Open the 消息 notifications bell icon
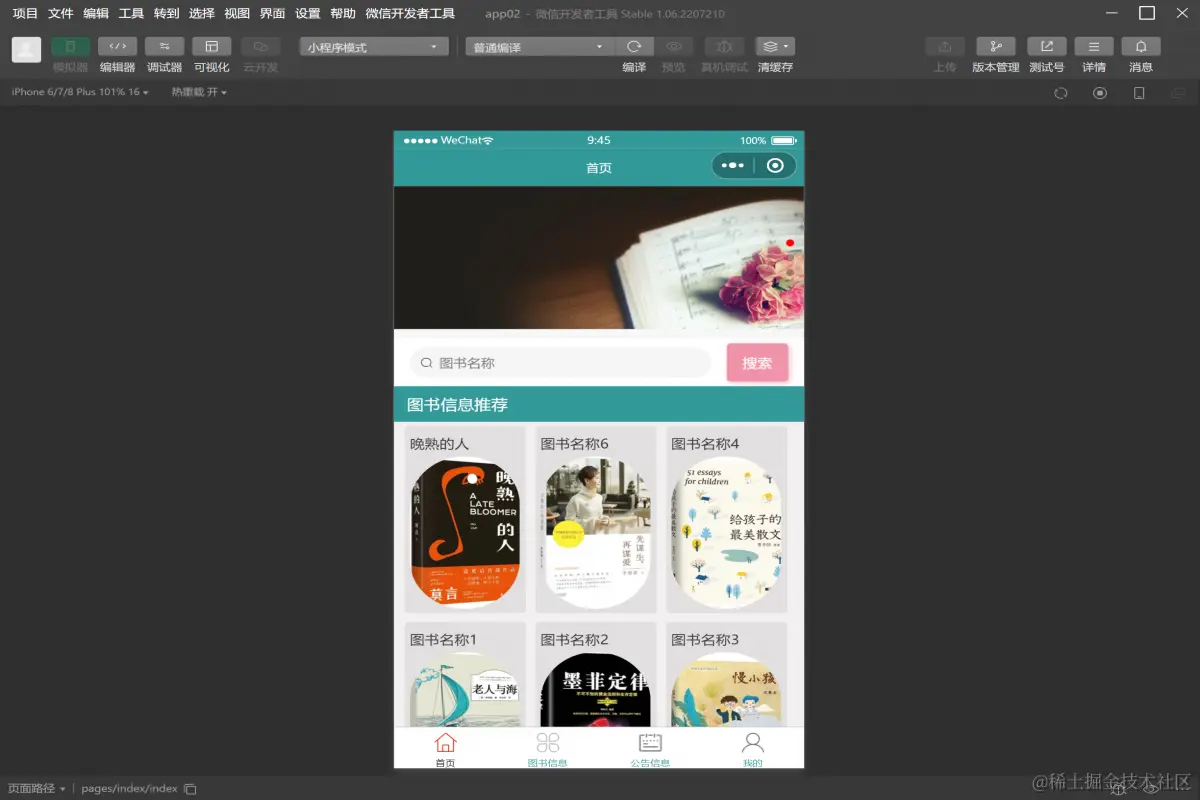 click(1141, 47)
